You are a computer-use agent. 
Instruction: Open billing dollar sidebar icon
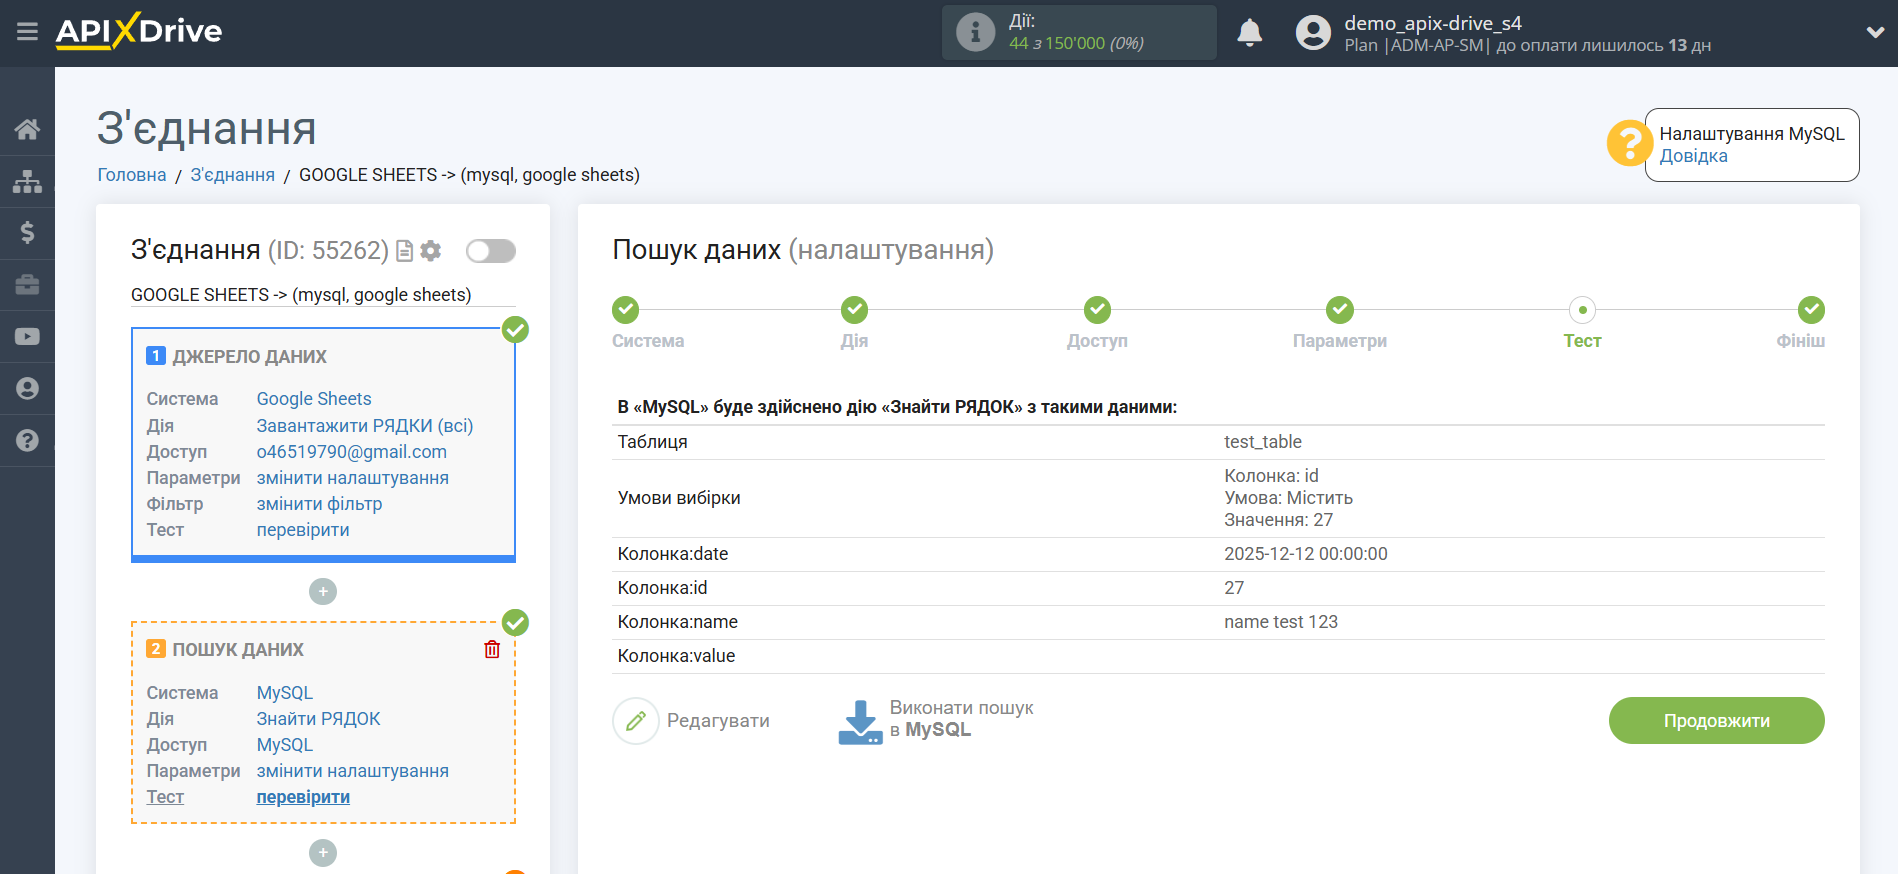point(27,233)
